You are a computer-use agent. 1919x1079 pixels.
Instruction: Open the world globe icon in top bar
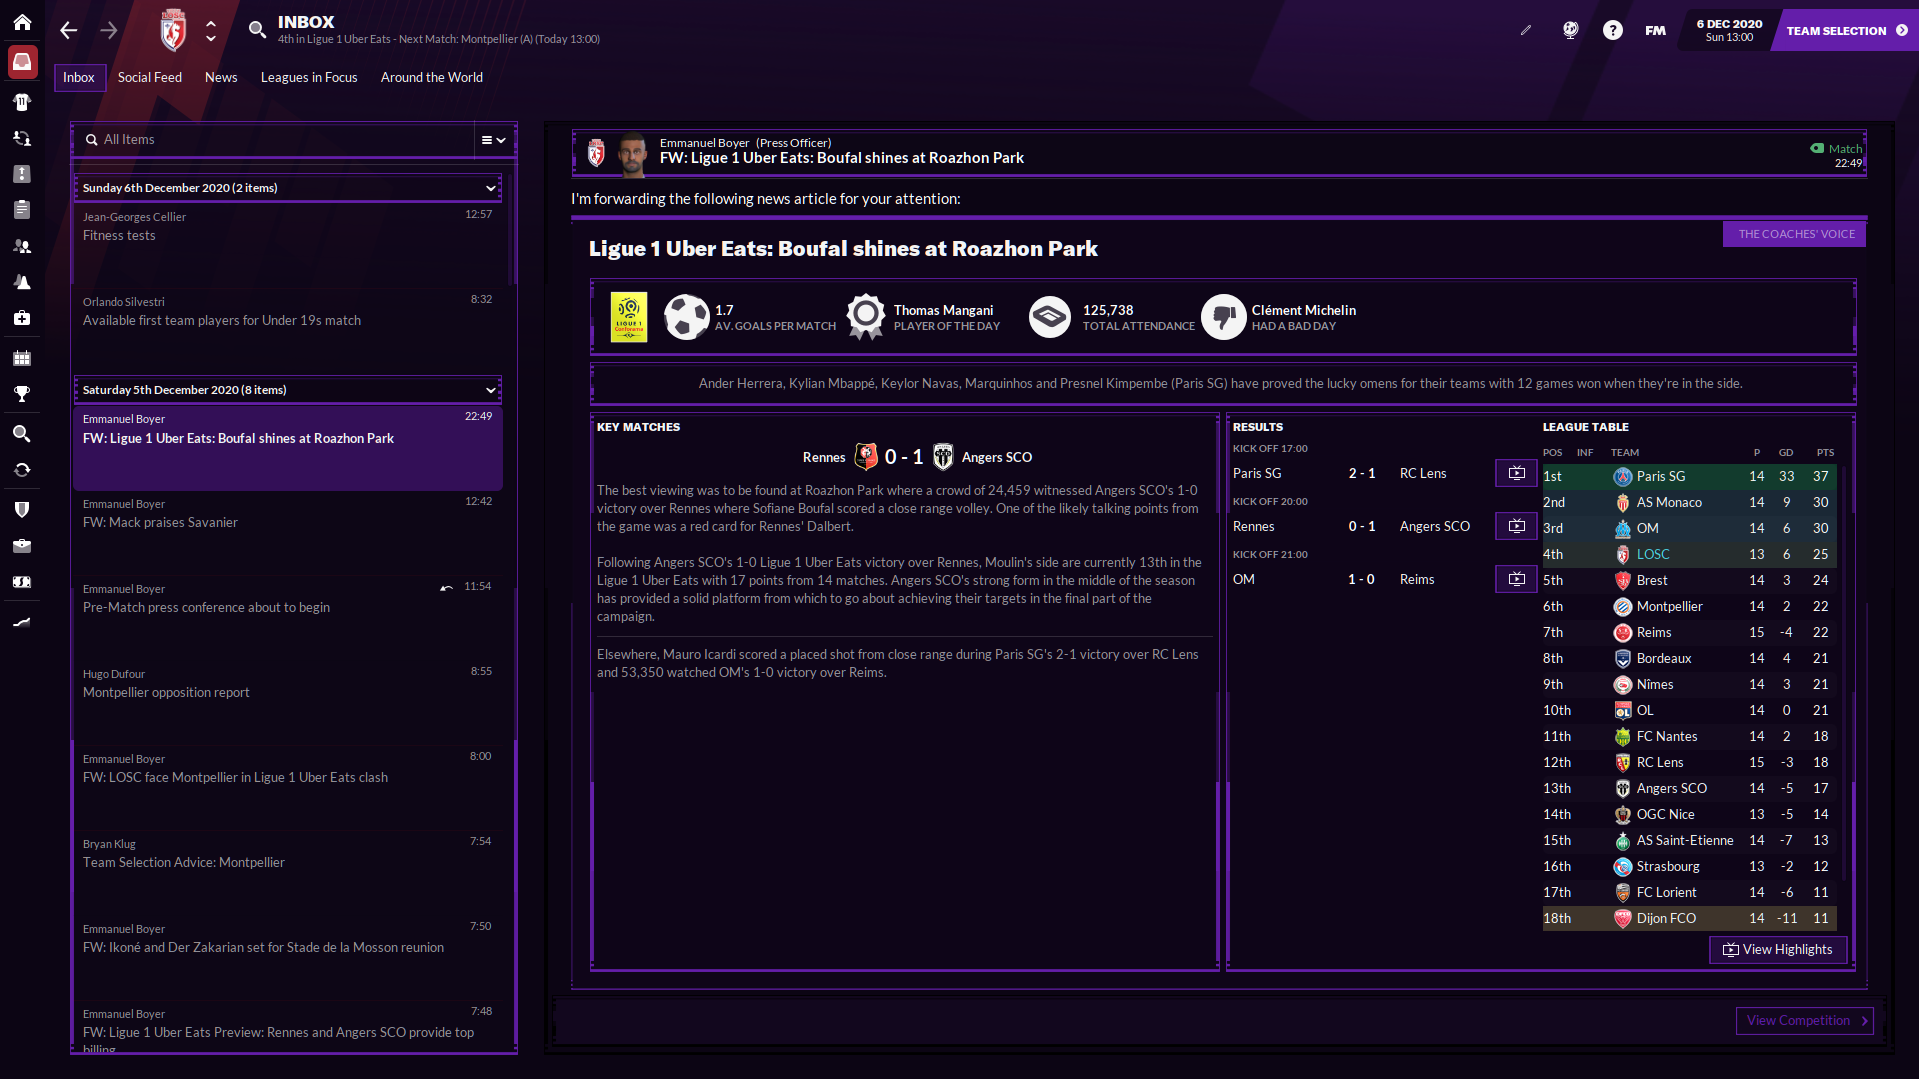[1570, 30]
